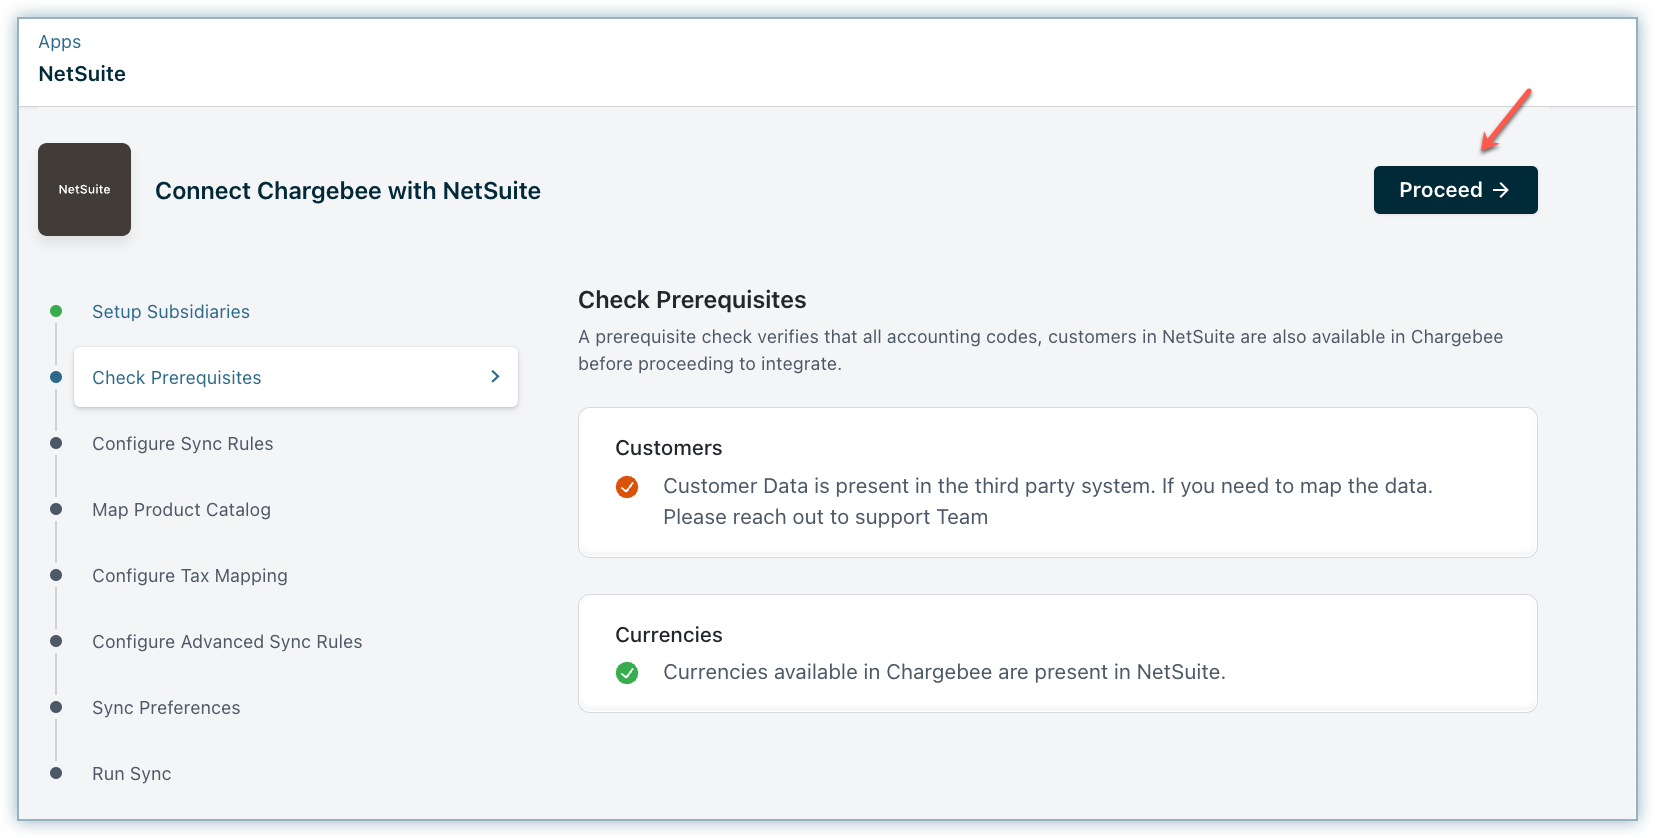The image size is (1655, 838).
Task: Click the green Setup Subsidiaries step dot
Action: (x=56, y=311)
